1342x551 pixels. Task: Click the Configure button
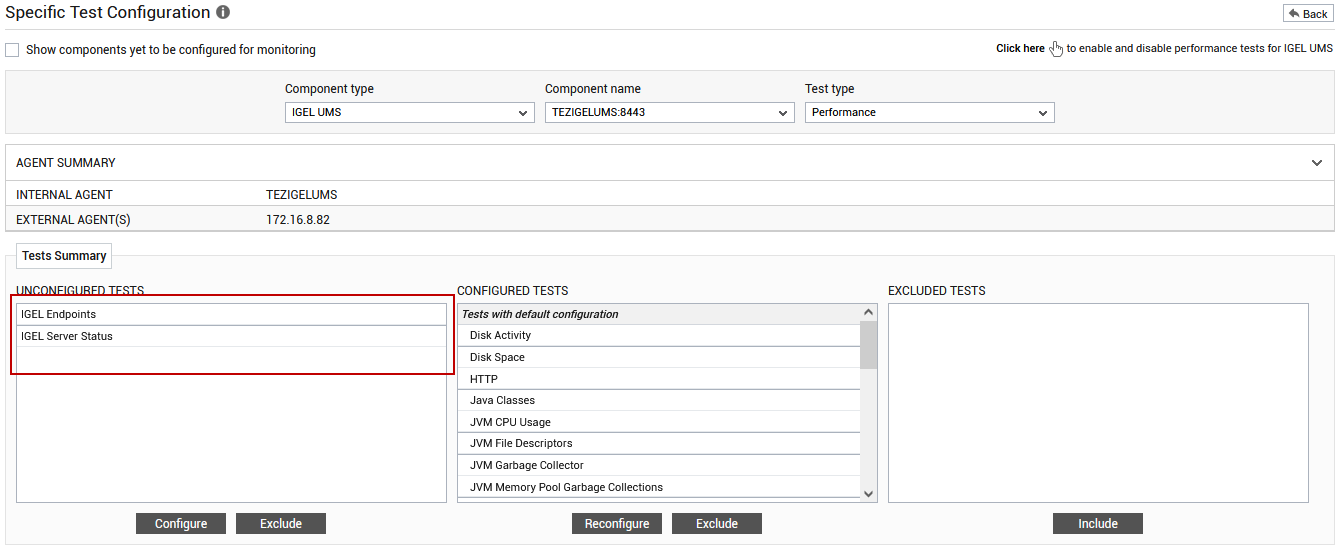click(x=181, y=524)
